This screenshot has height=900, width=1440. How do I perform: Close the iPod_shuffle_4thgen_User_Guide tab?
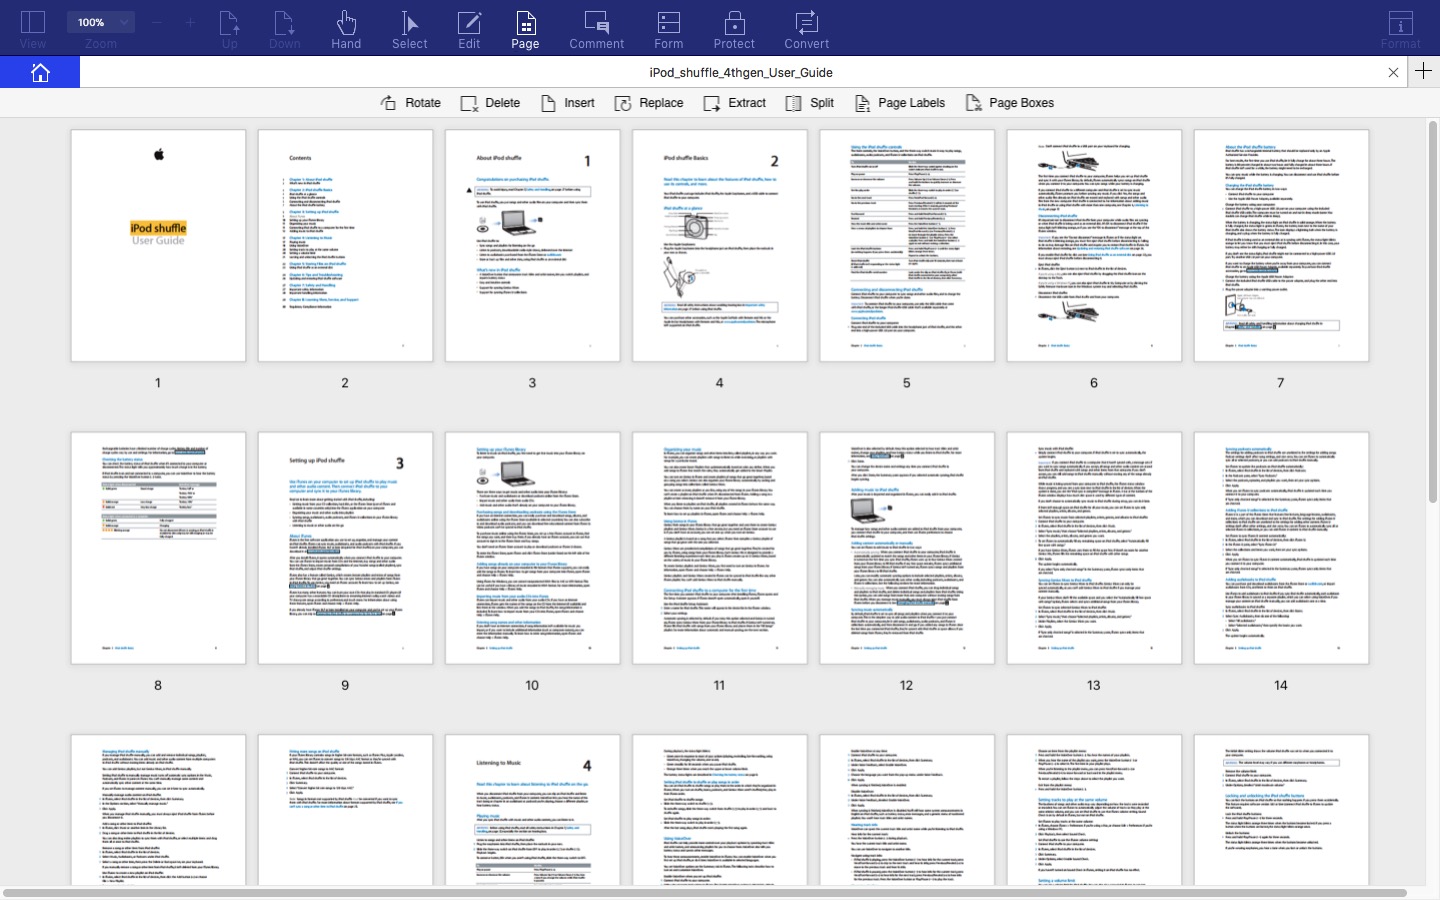(1393, 72)
